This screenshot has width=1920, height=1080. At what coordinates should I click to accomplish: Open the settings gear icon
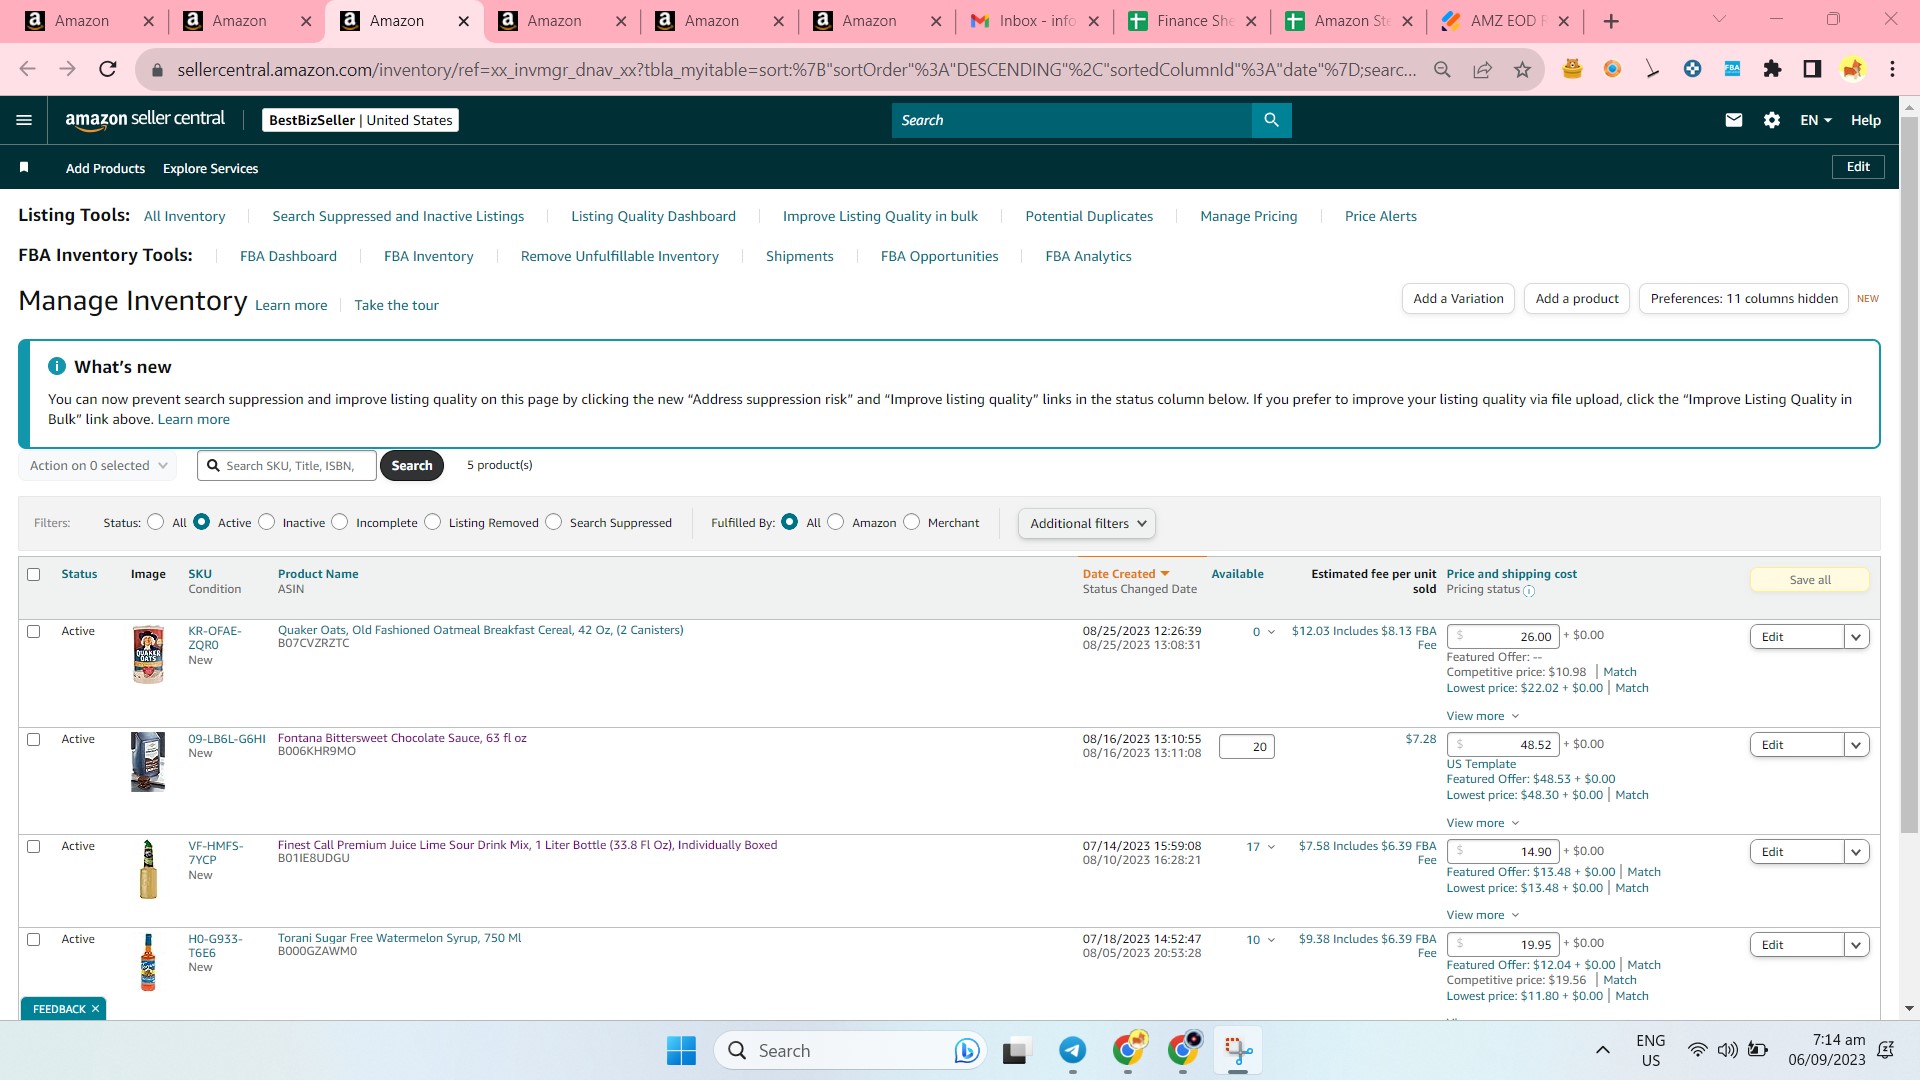tap(1771, 120)
